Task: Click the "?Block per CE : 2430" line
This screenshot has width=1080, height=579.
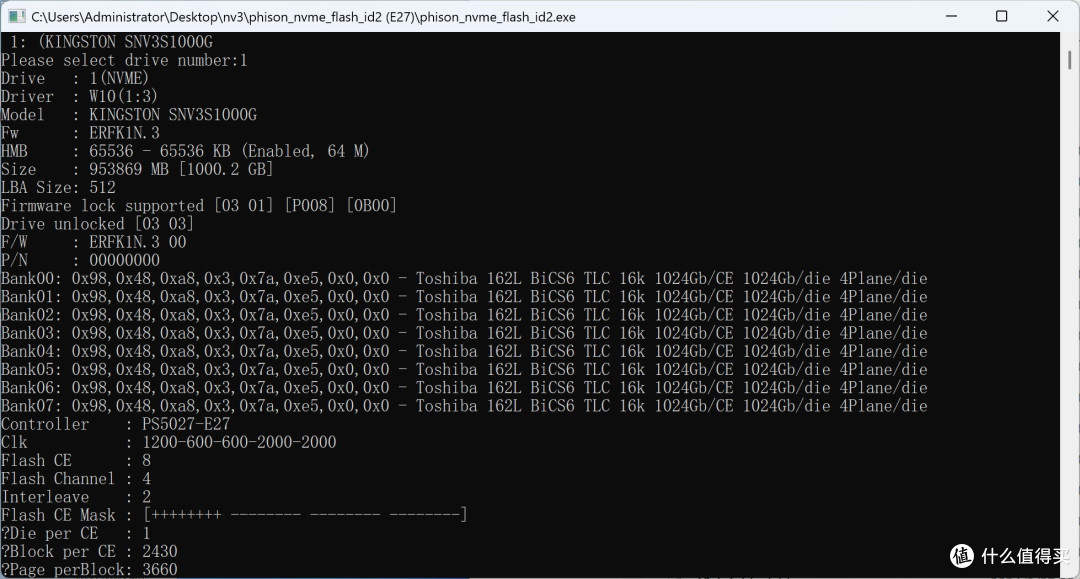Action: (x=90, y=551)
